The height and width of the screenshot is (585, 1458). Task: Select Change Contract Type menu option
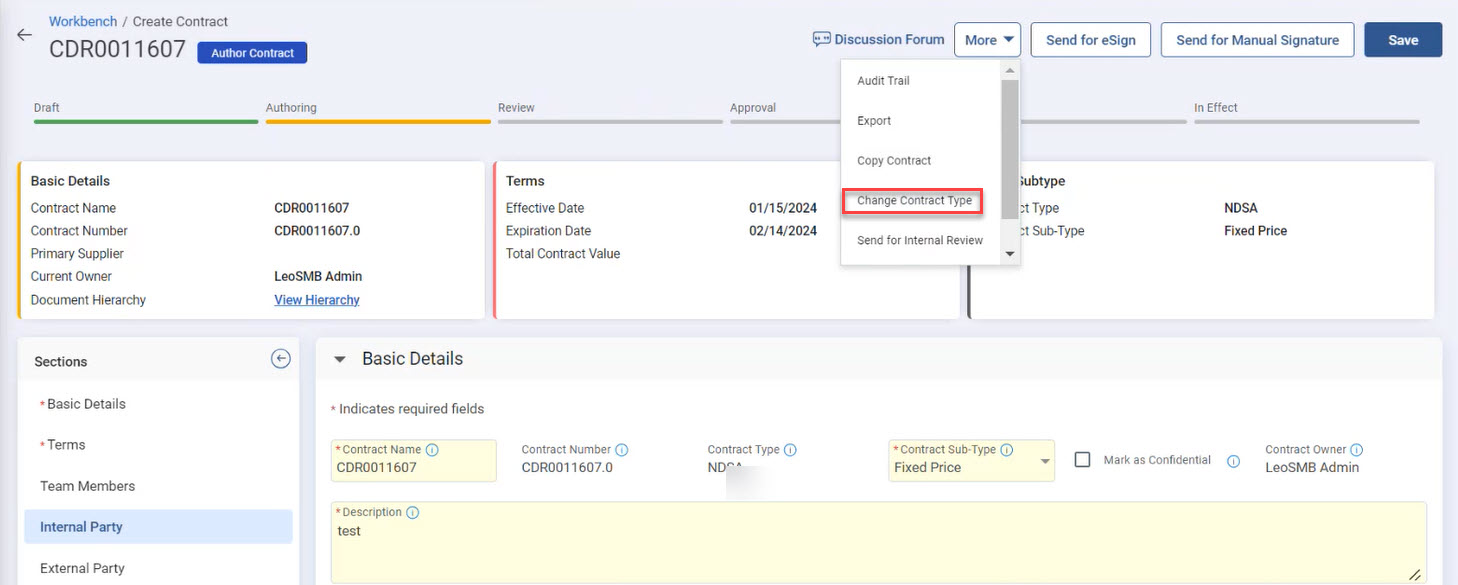click(x=914, y=201)
